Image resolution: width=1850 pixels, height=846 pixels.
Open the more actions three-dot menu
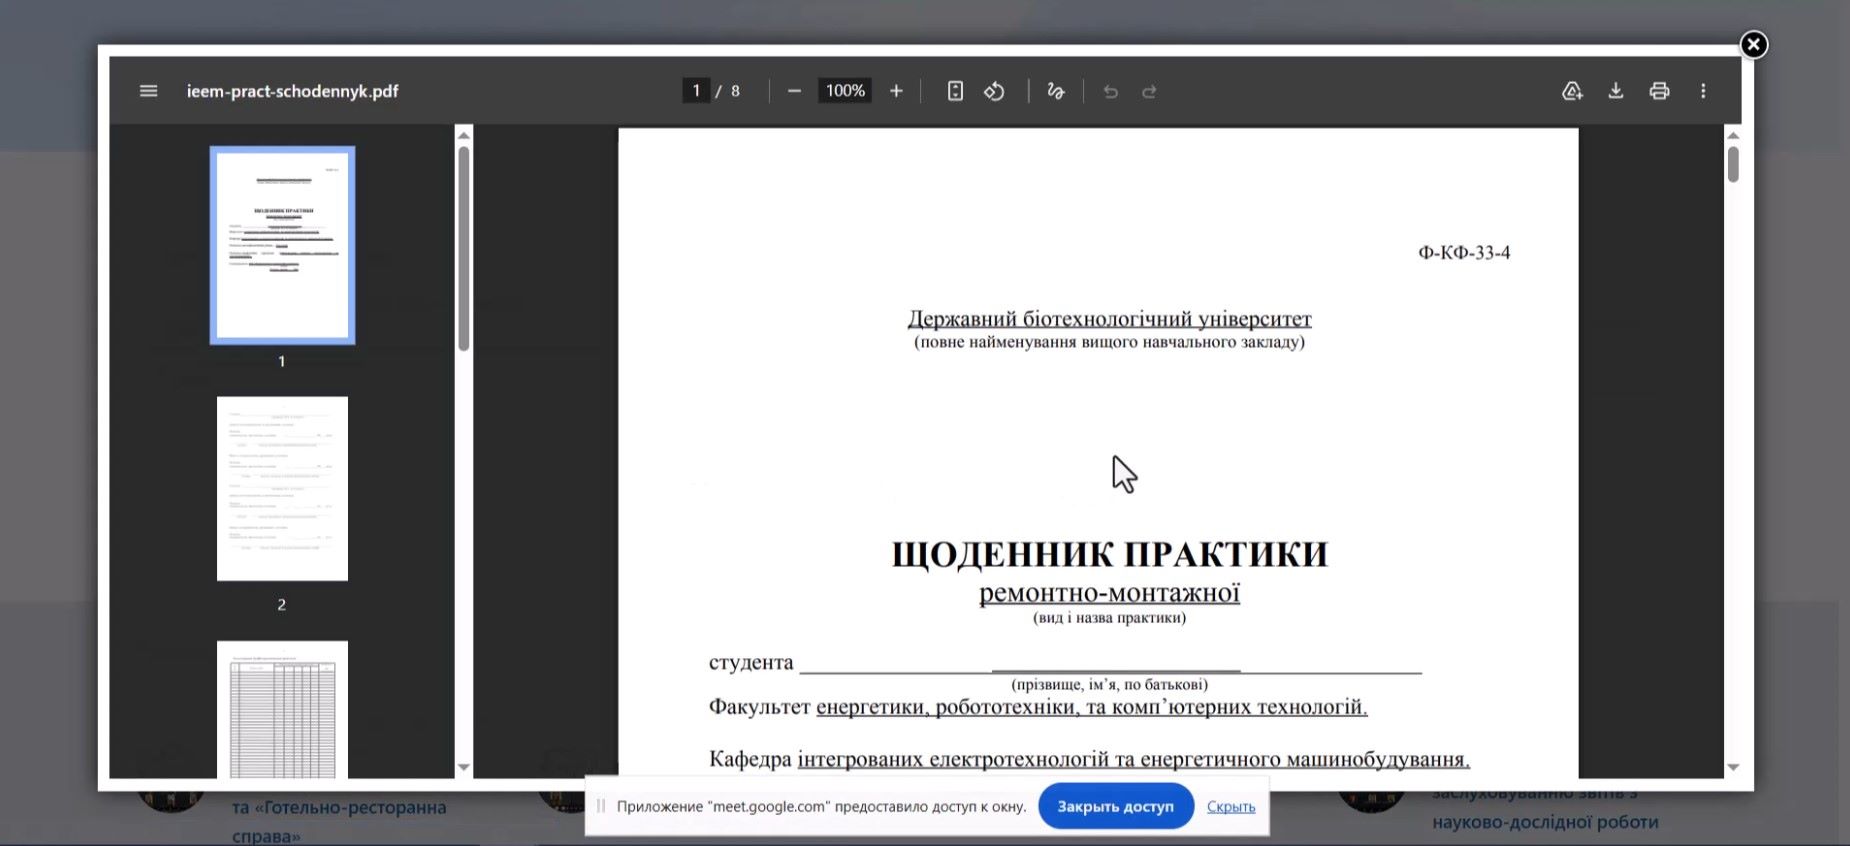(x=1703, y=91)
